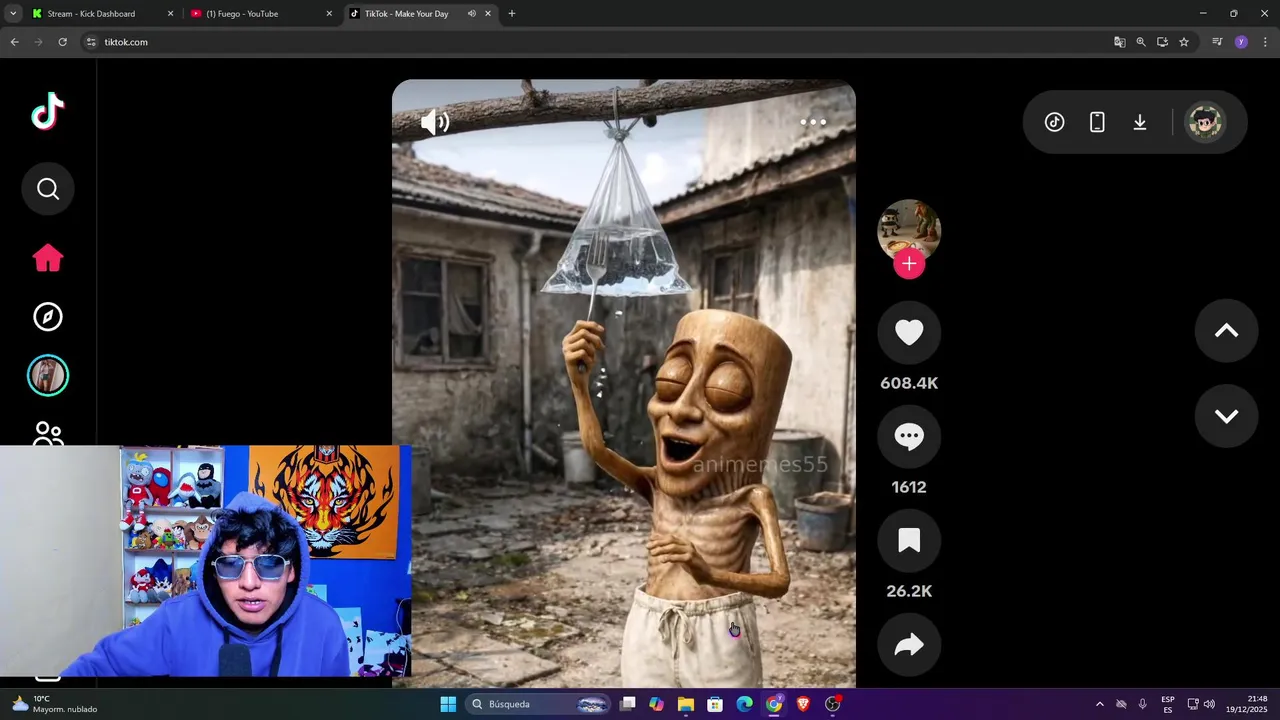1280x720 pixels.
Task: Go to the TikTok Home feed
Action: pyautogui.click(x=48, y=258)
